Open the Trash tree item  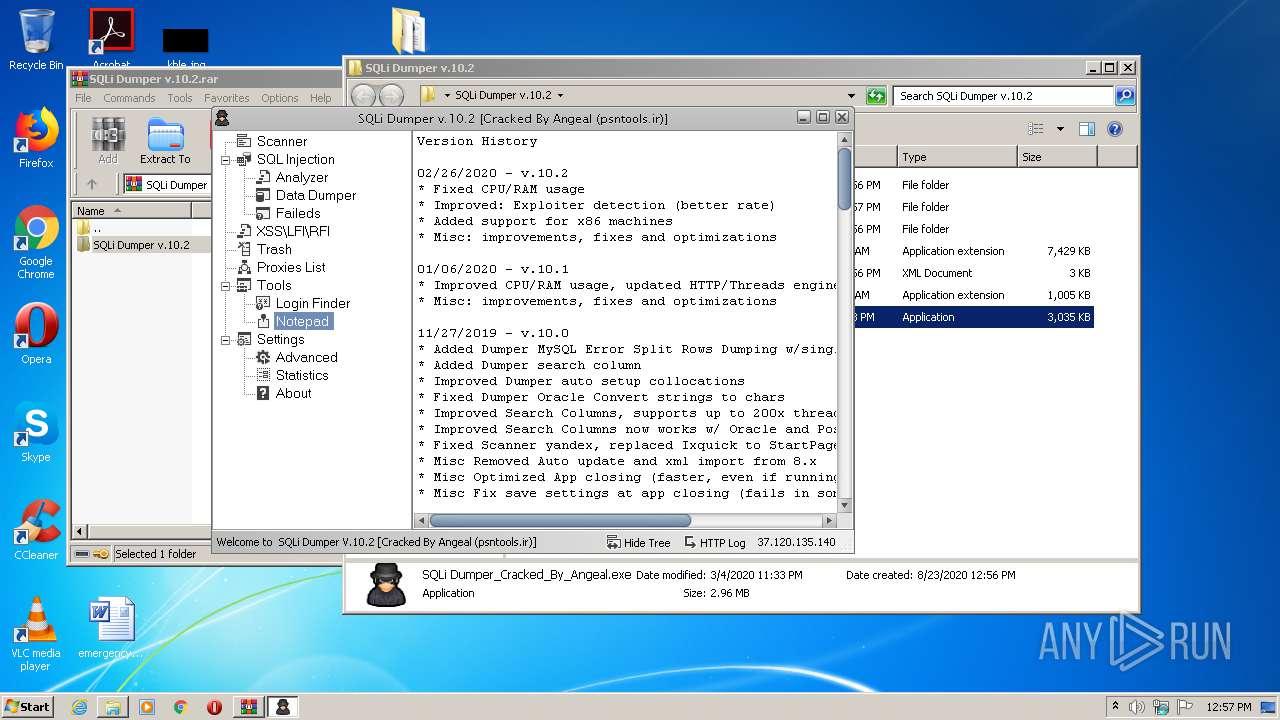[x=274, y=249]
